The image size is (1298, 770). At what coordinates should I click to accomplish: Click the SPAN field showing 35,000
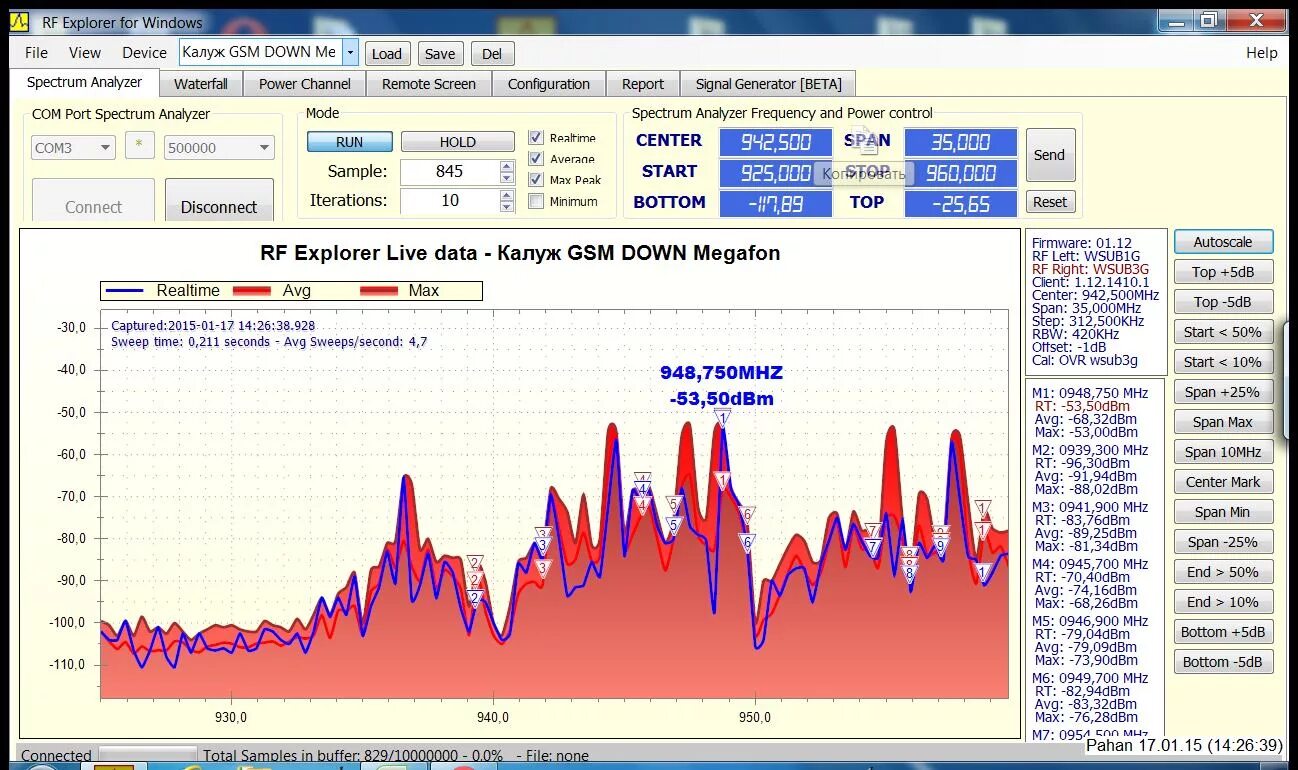pyautogui.click(x=961, y=142)
